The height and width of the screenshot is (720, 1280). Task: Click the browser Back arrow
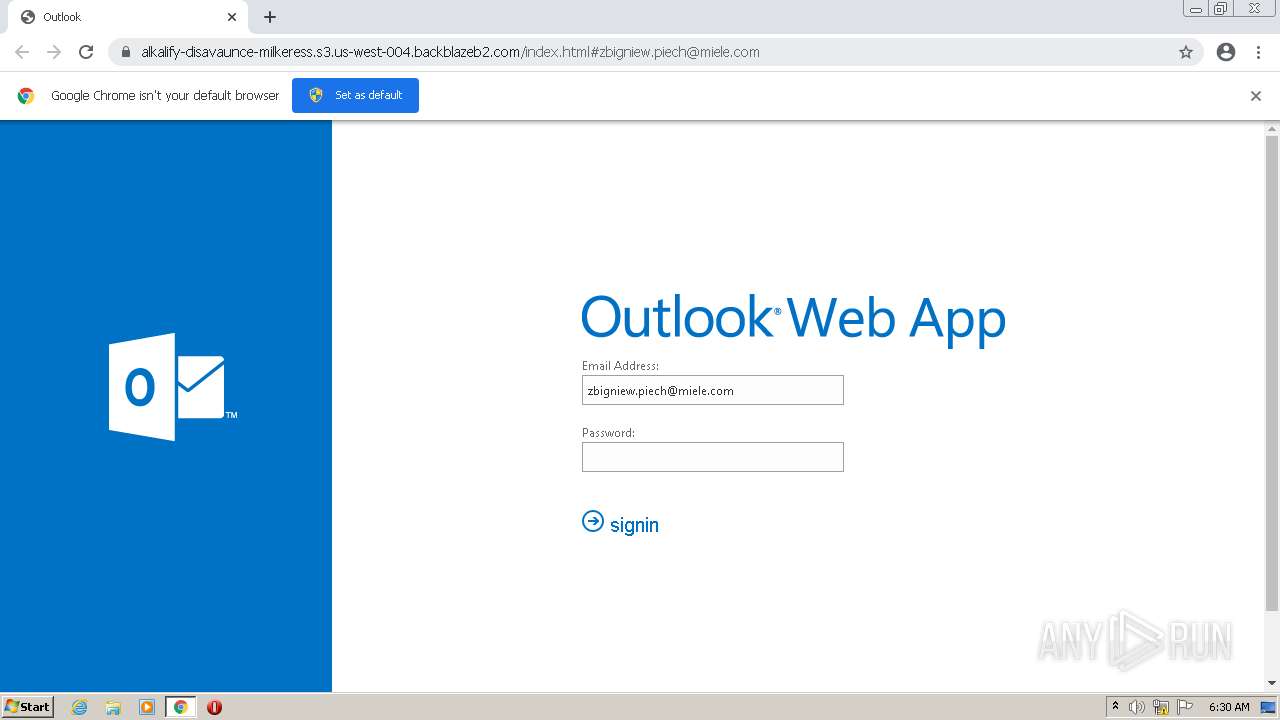pyautogui.click(x=22, y=52)
